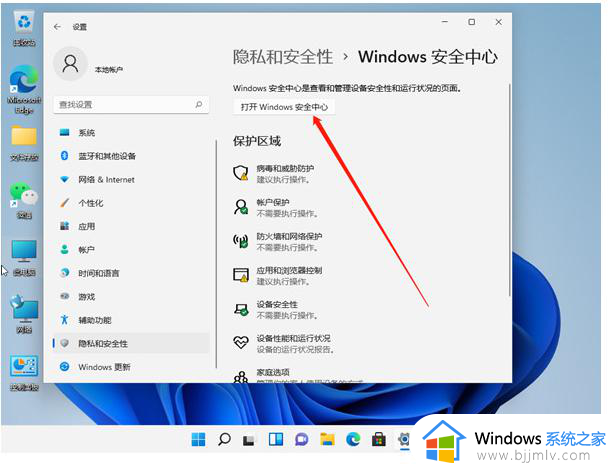Open the Windows Start menu
Viewport: 611px width, 469px height.
[x=198, y=439]
